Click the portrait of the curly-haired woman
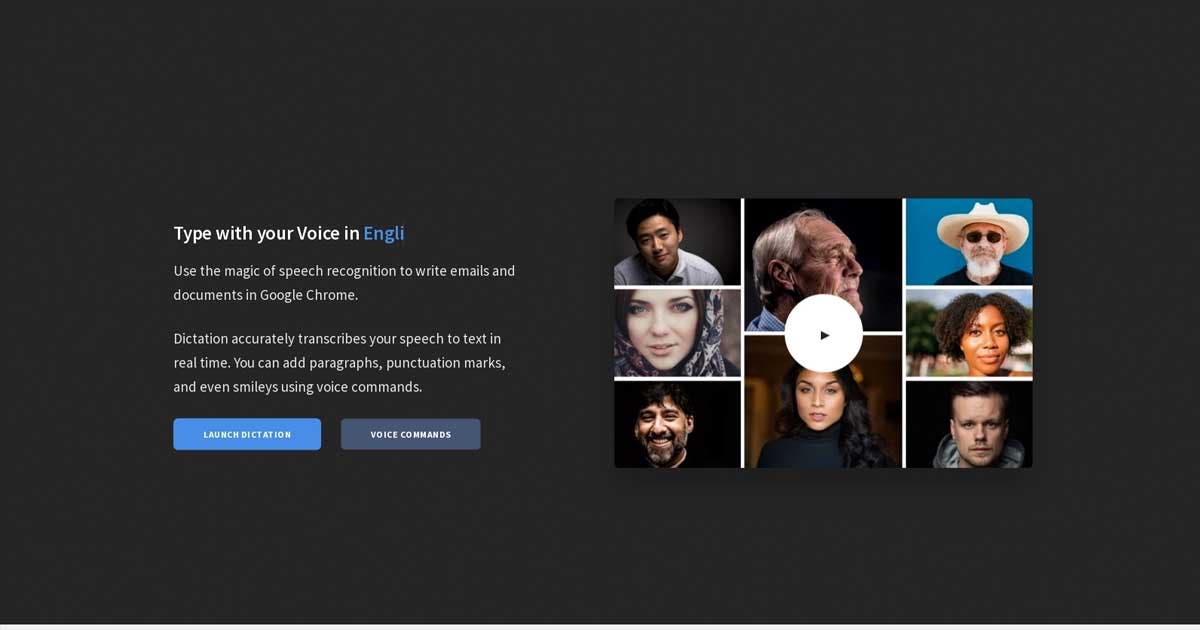The image size is (1200, 630). coord(968,332)
